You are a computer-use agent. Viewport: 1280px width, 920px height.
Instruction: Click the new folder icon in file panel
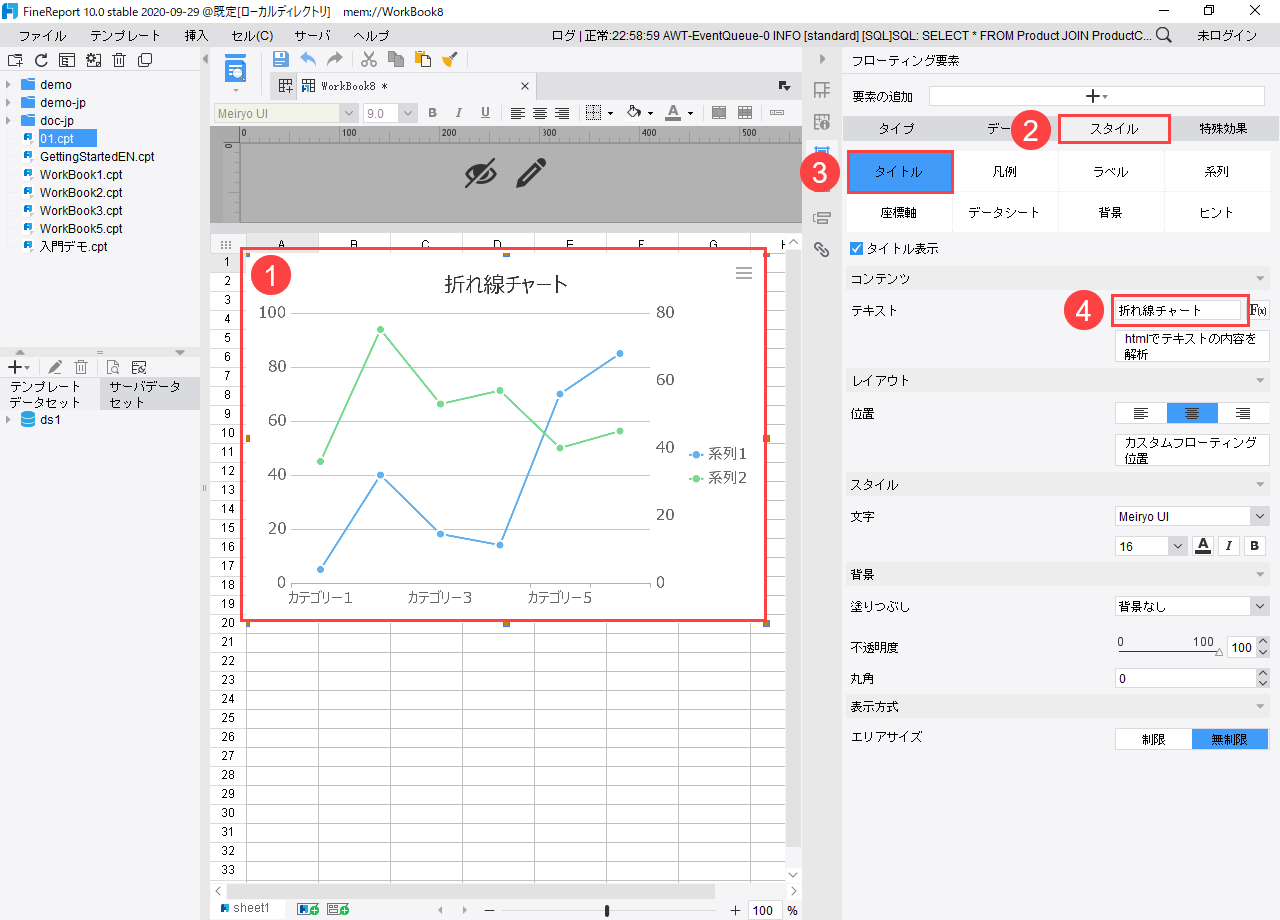15,60
